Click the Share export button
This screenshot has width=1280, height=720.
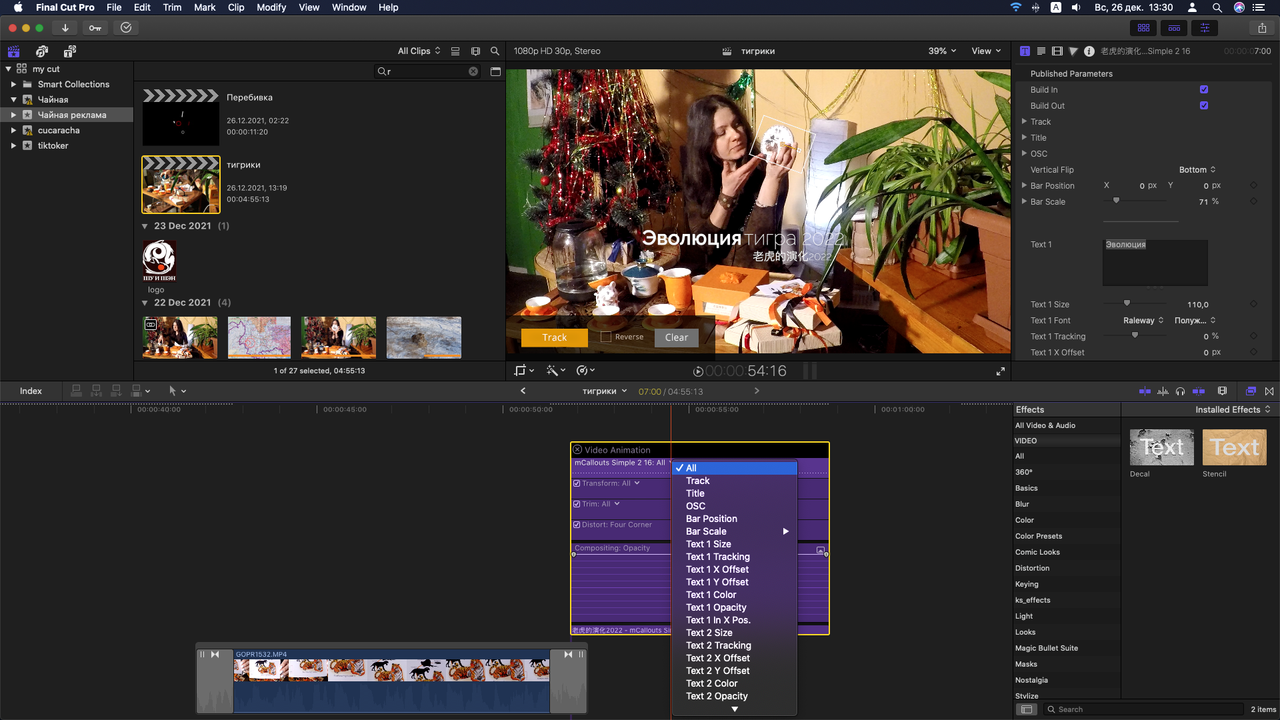point(1262,28)
